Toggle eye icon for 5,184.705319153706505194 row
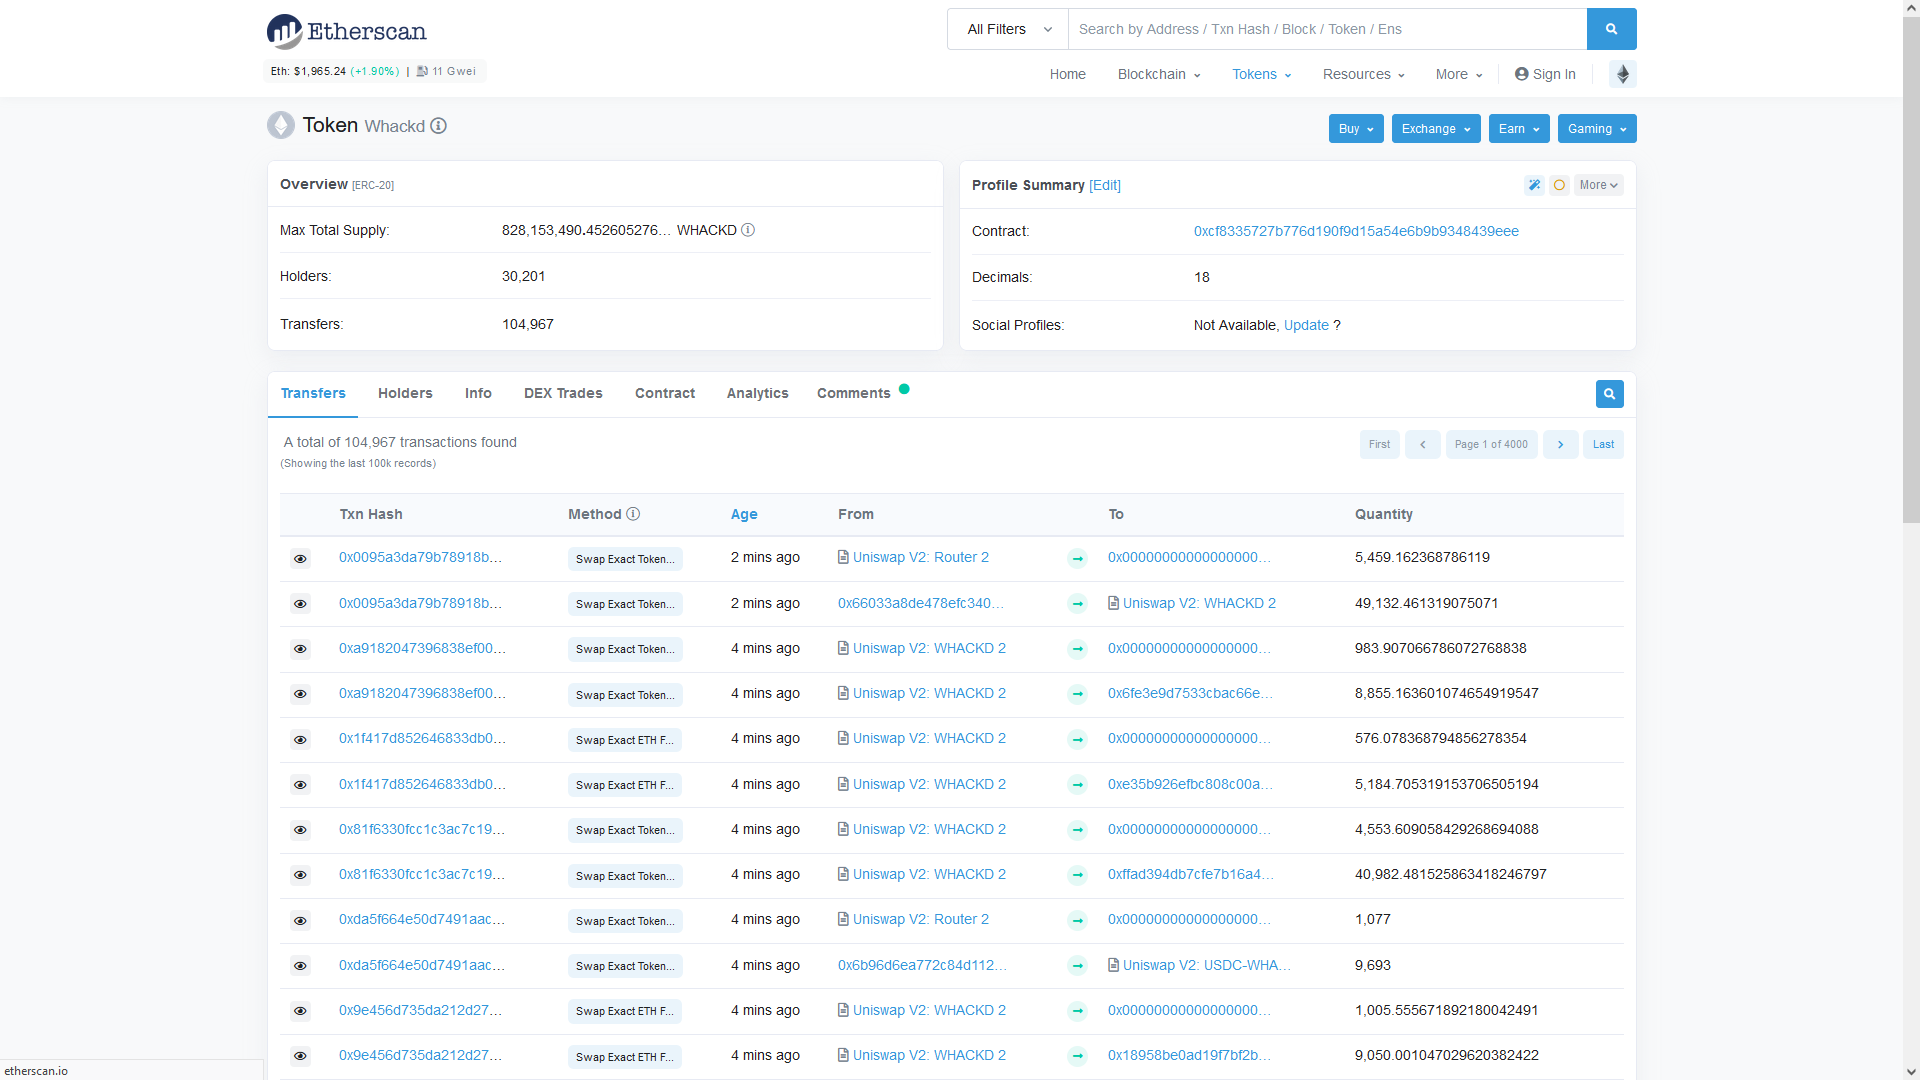Viewport: 1920px width, 1080px height. coord(300,785)
